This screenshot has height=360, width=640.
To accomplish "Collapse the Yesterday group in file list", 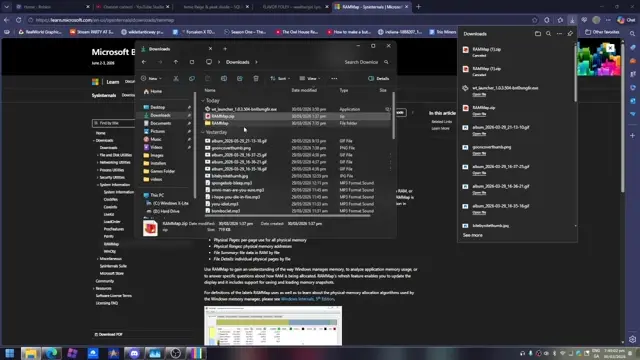I will point(203,132).
